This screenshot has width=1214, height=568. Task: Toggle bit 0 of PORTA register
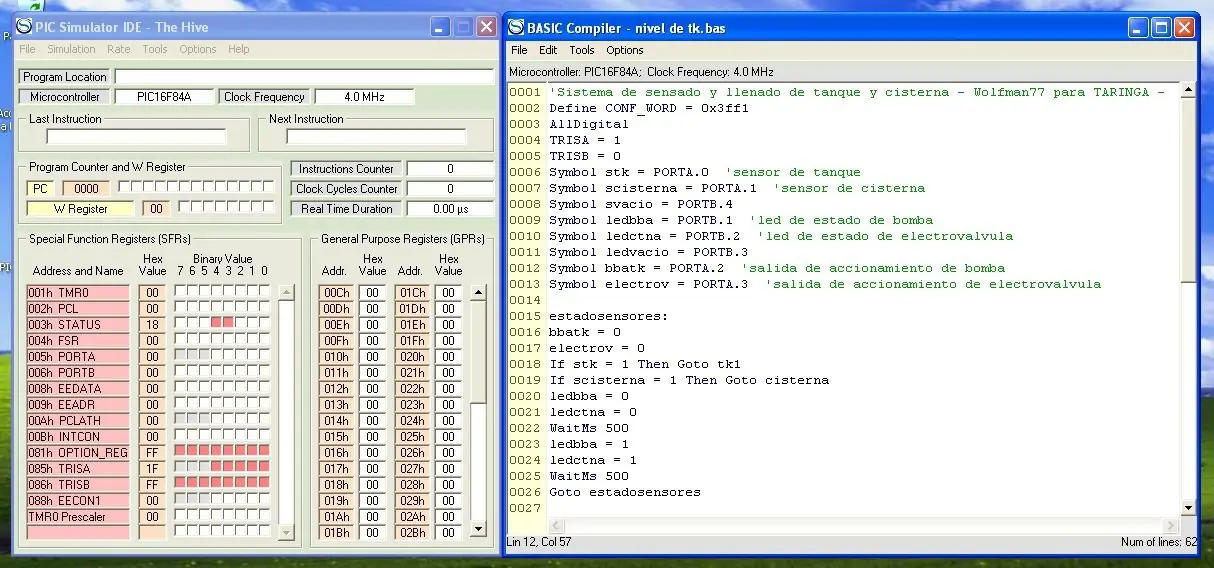point(264,356)
